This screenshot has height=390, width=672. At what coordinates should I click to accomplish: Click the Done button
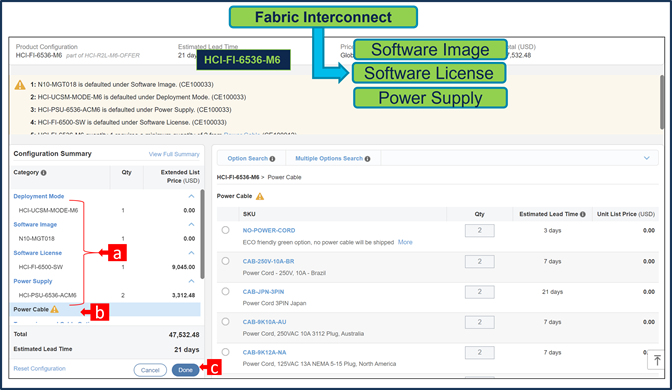(x=186, y=370)
